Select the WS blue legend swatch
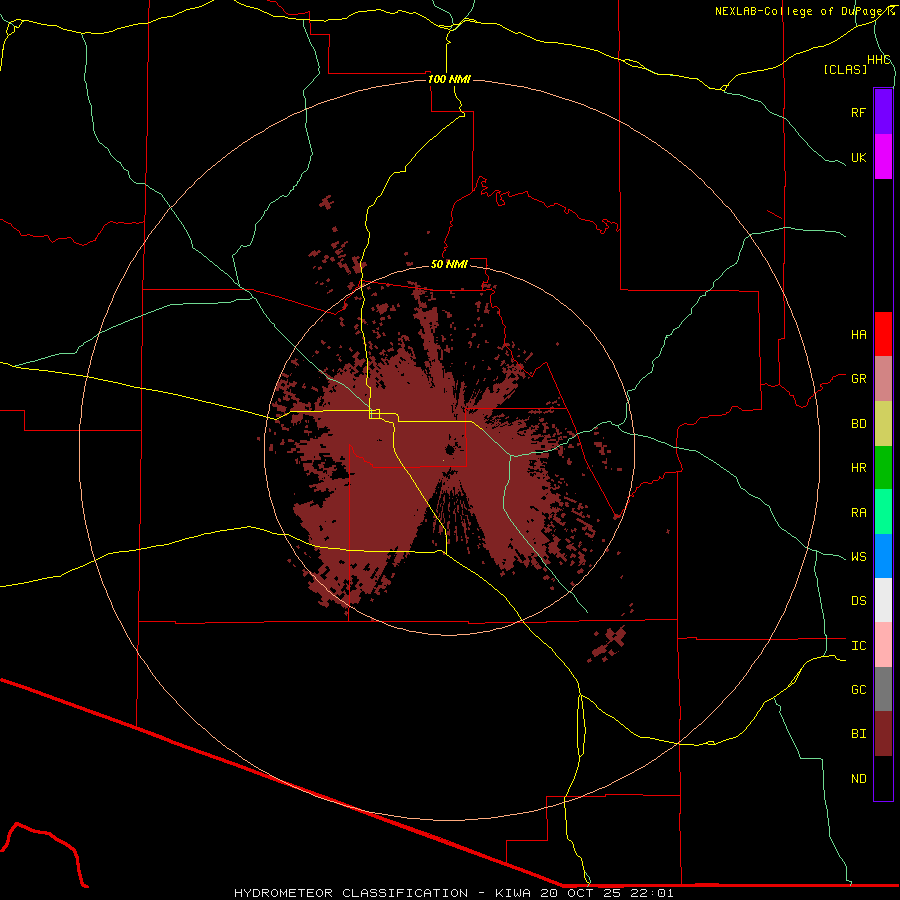This screenshot has height=900, width=900. tap(883, 556)
